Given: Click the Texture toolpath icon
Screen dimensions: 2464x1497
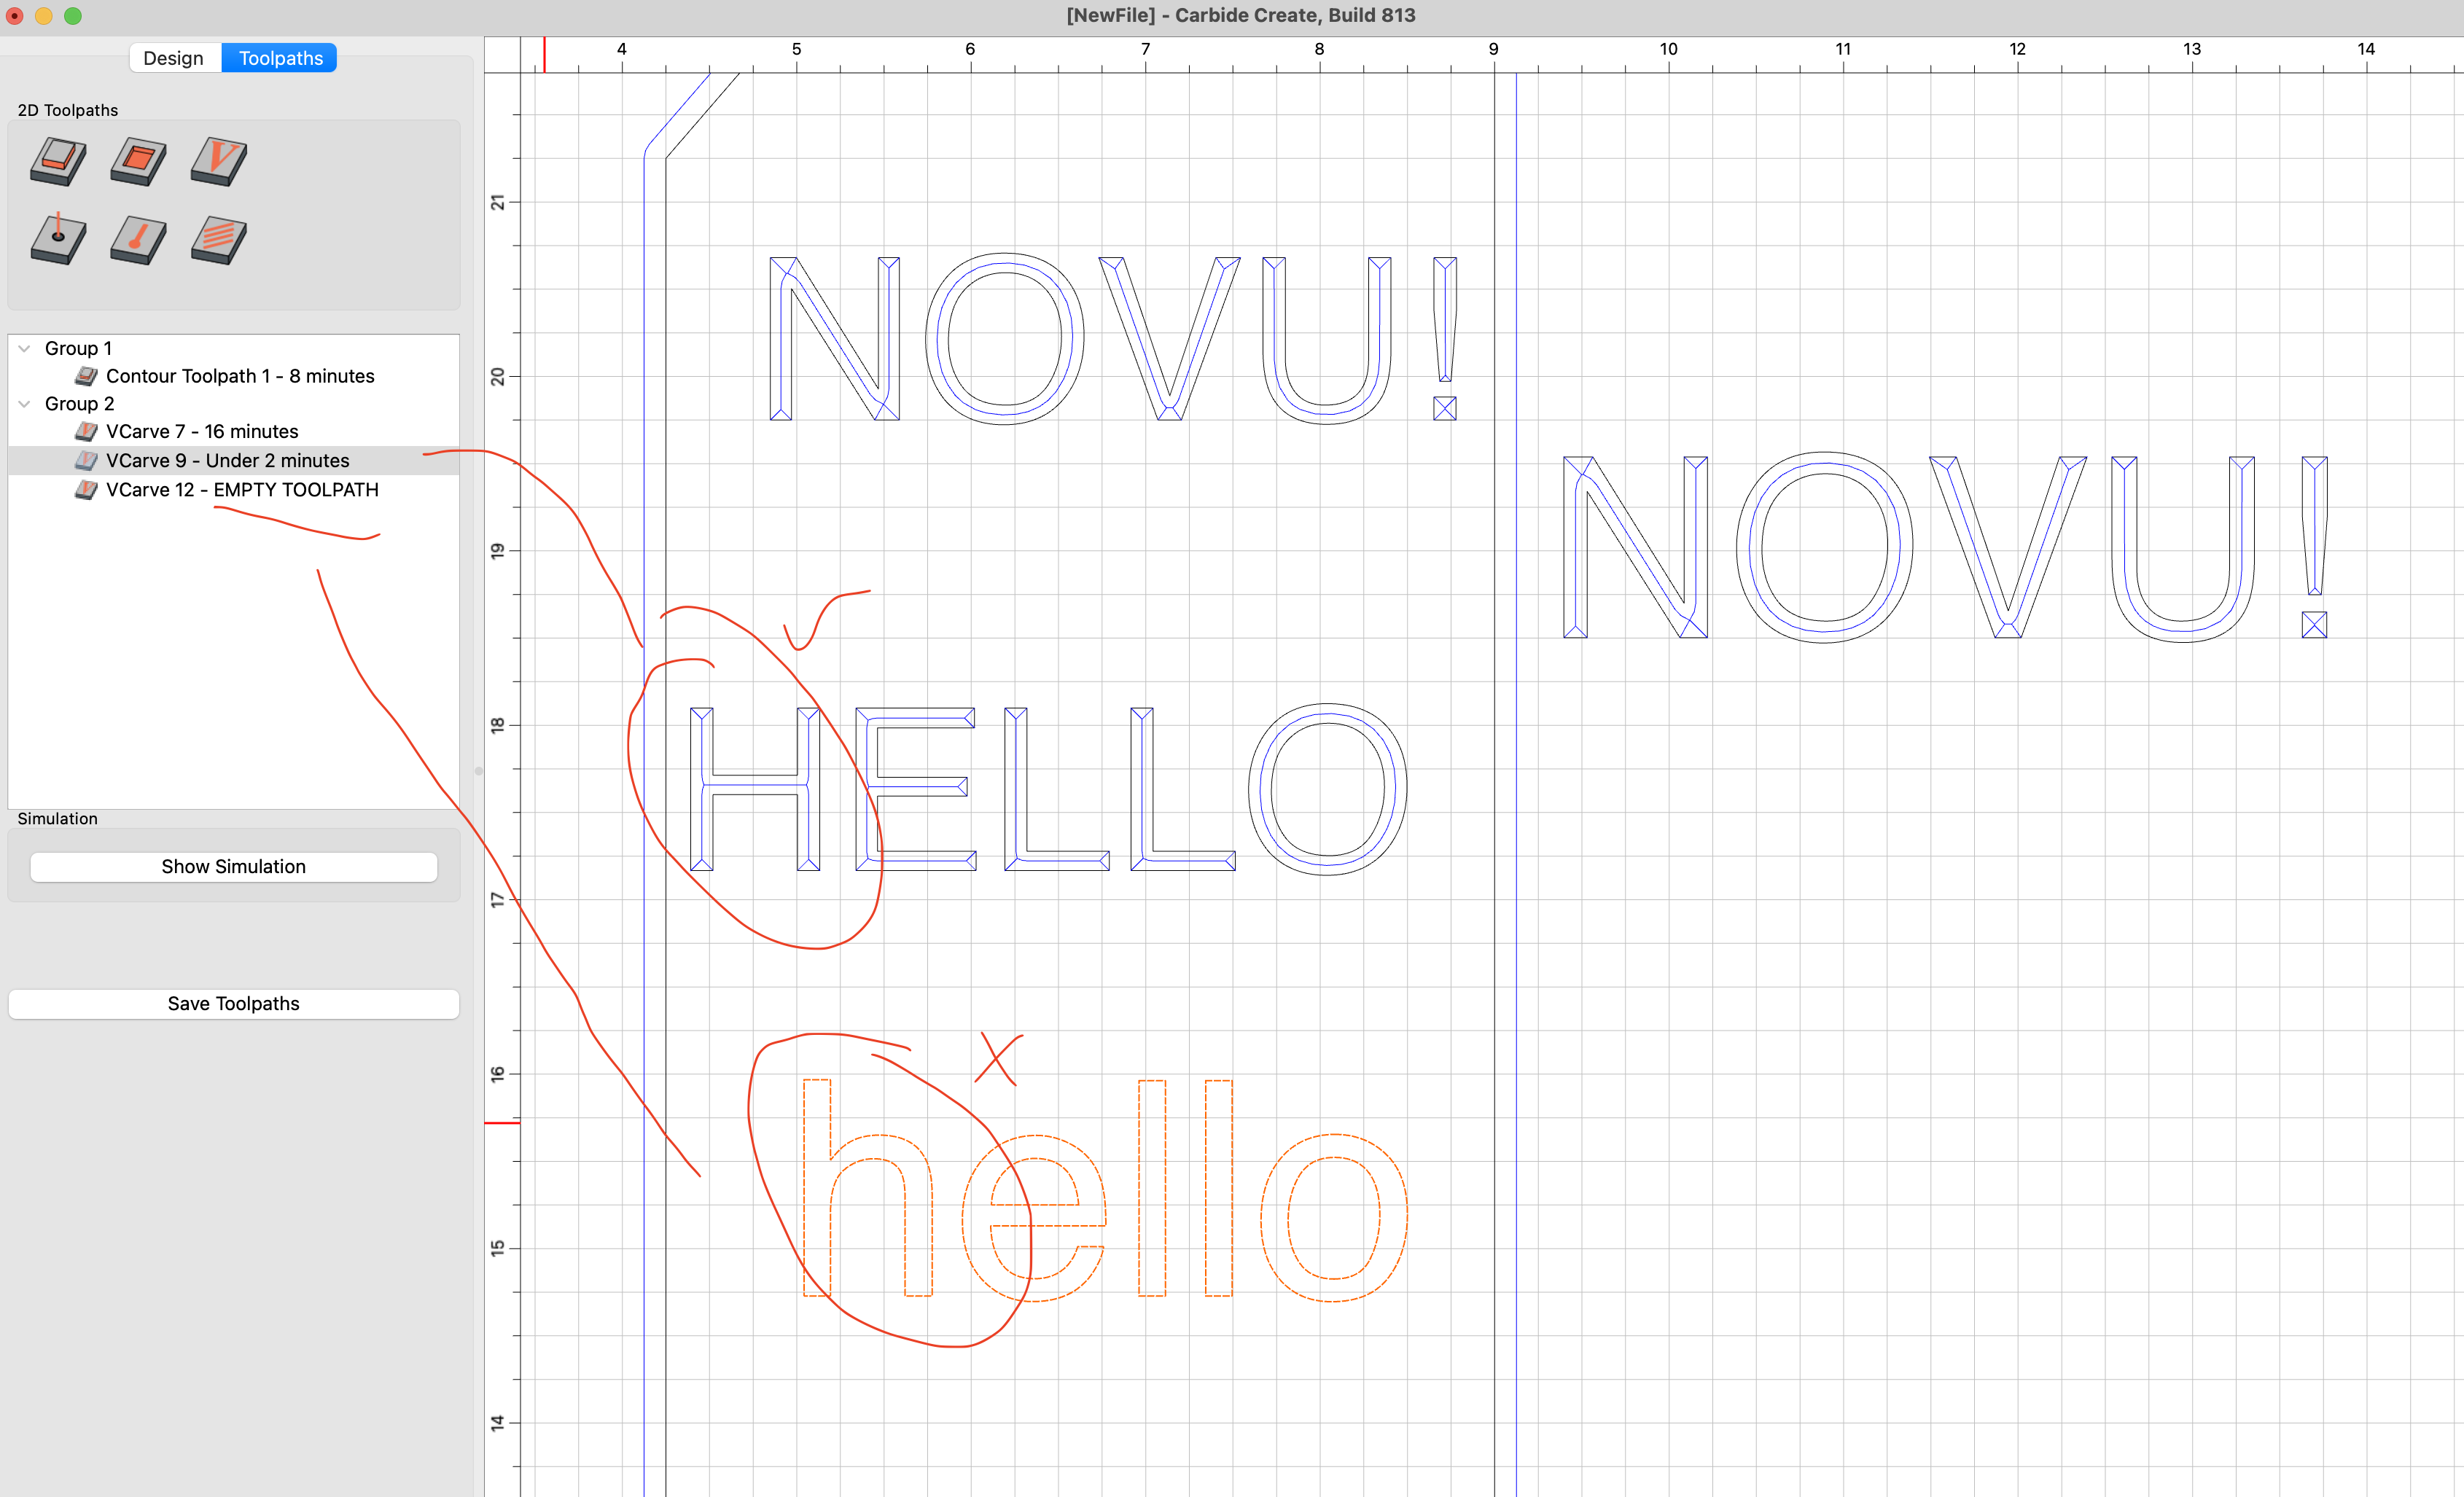Looking at the screenshot, I should 218,240.
